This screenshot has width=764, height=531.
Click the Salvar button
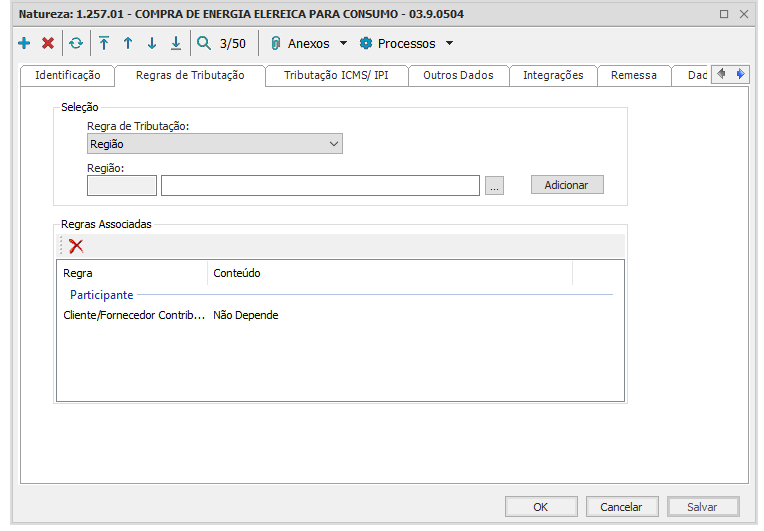click(x=702, y=507)
